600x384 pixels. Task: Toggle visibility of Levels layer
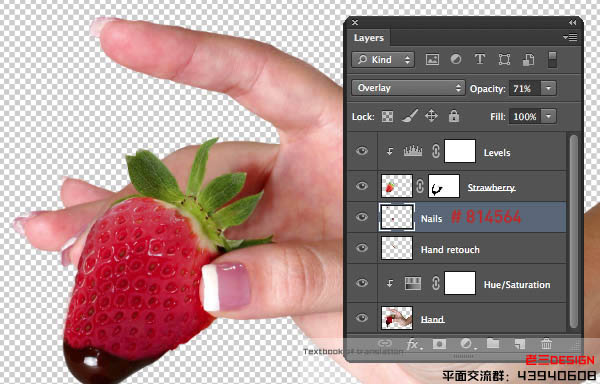(x=362, y=151)
